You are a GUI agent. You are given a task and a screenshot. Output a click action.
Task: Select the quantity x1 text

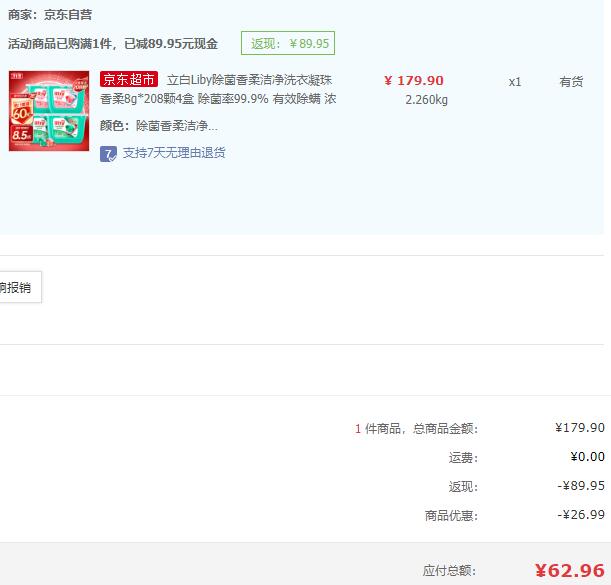(515, 82)
